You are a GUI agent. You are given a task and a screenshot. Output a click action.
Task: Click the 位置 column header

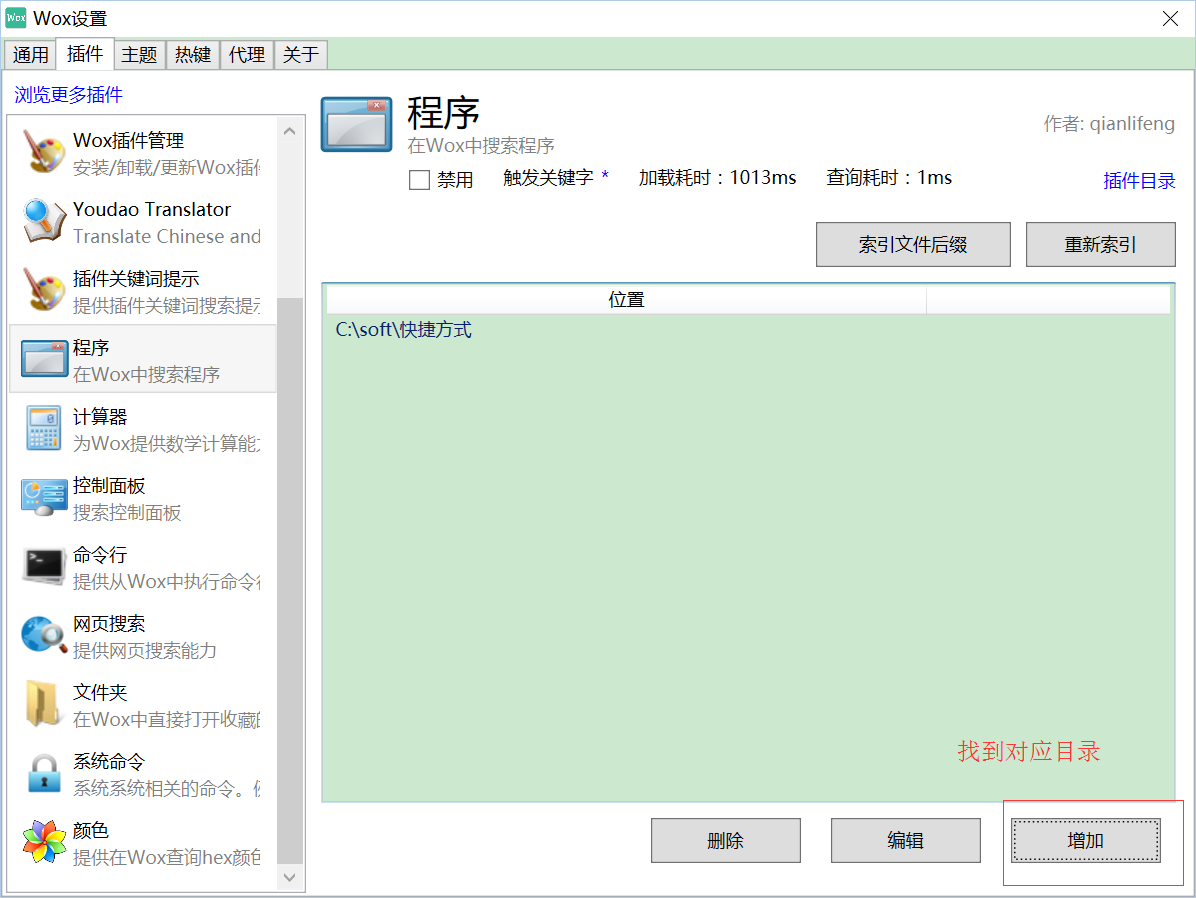coord(626,299)
